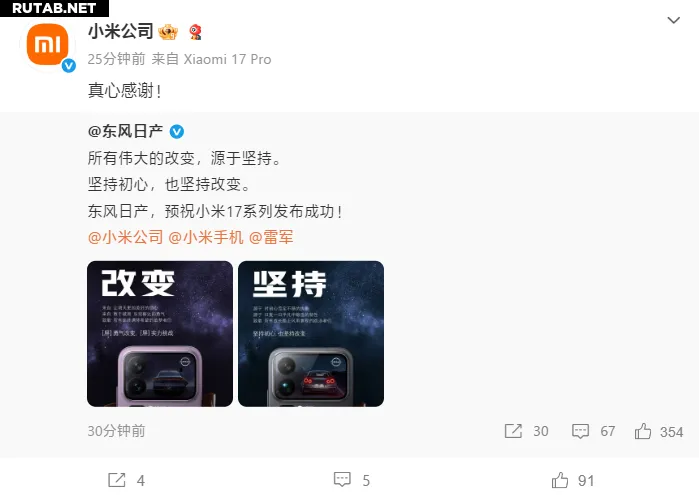
Task: Expand the post options chevron menu
Action: click(x=673, y=20)
